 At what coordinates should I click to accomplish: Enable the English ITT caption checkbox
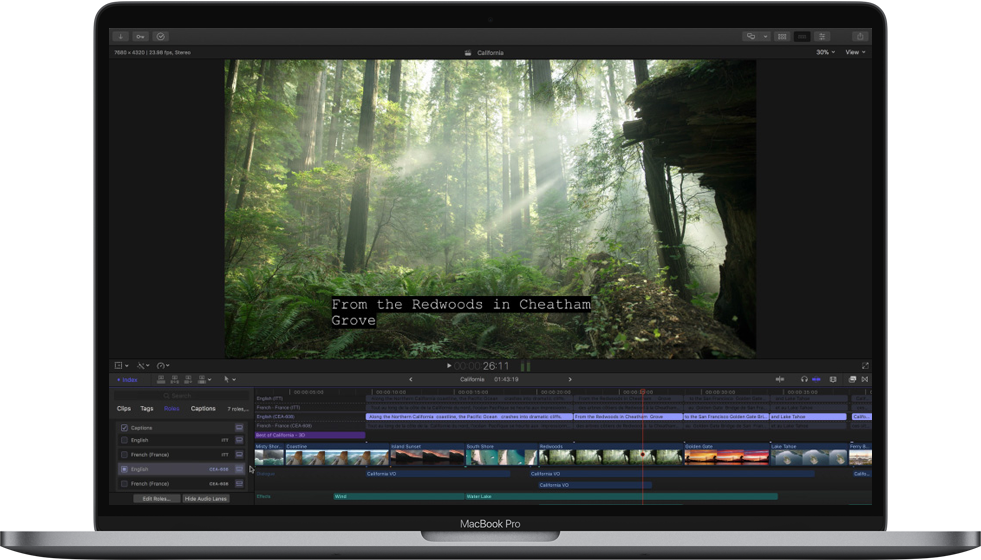pyautogui.click(x=124, y=440)
